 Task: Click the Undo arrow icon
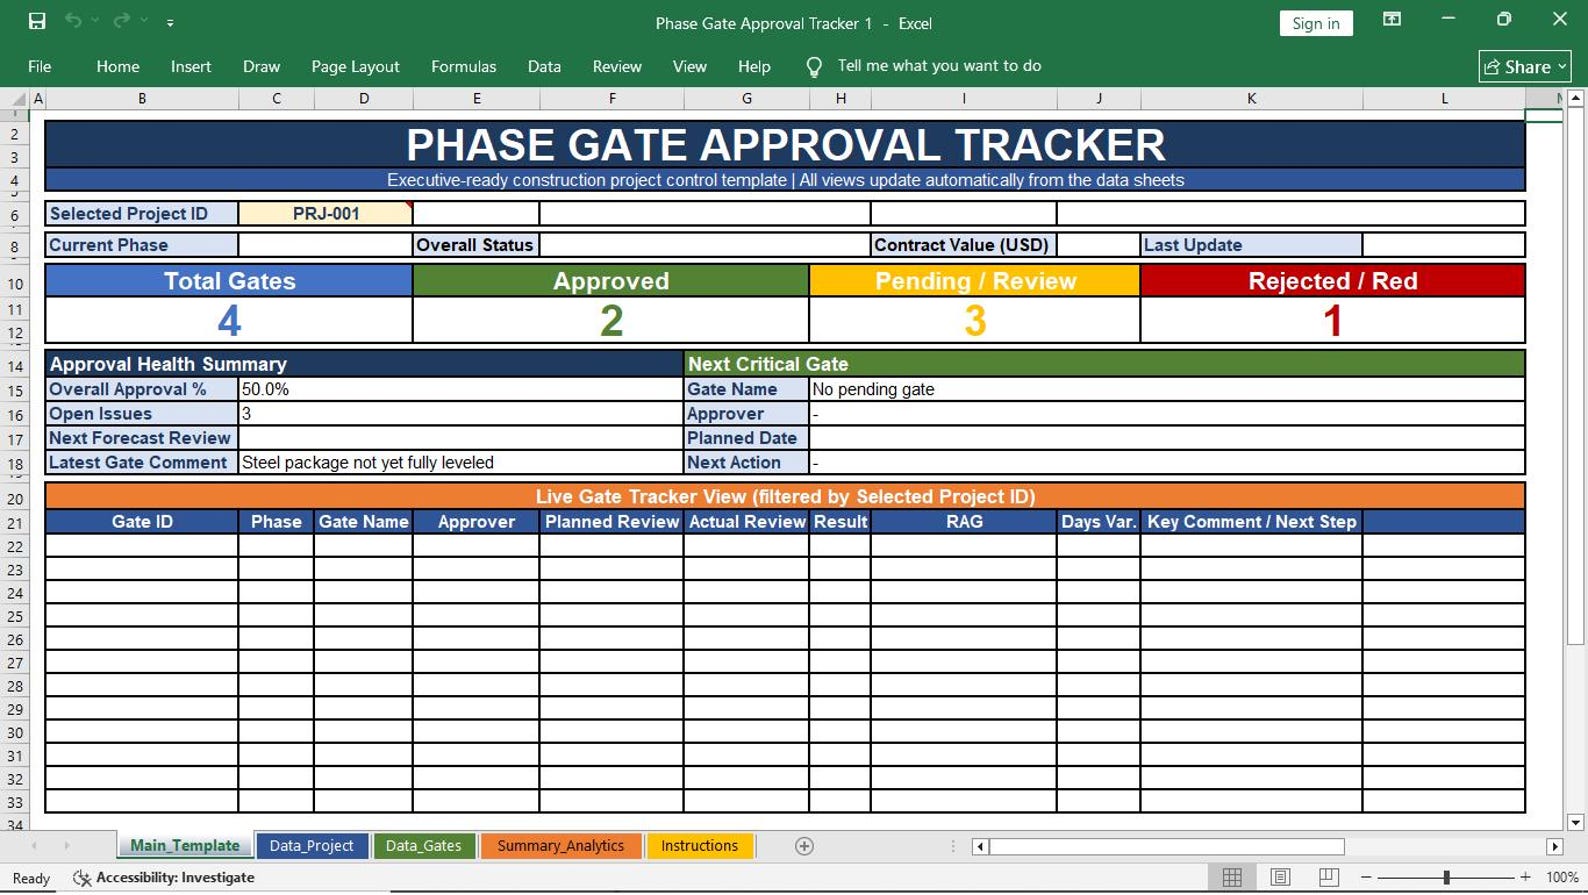[x=72, y=21]
